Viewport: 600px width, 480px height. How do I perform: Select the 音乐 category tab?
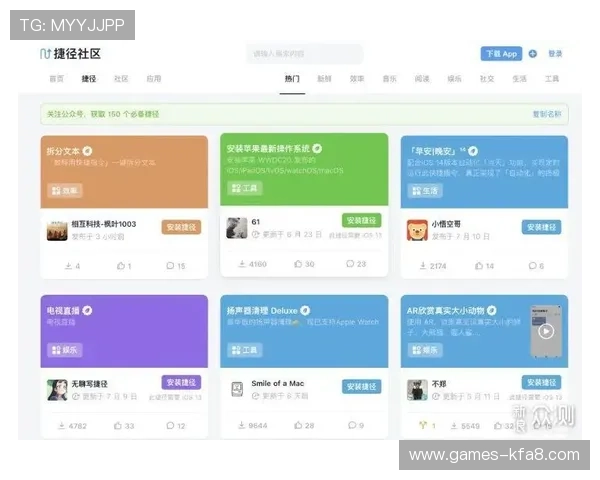(x=390, y=79)
